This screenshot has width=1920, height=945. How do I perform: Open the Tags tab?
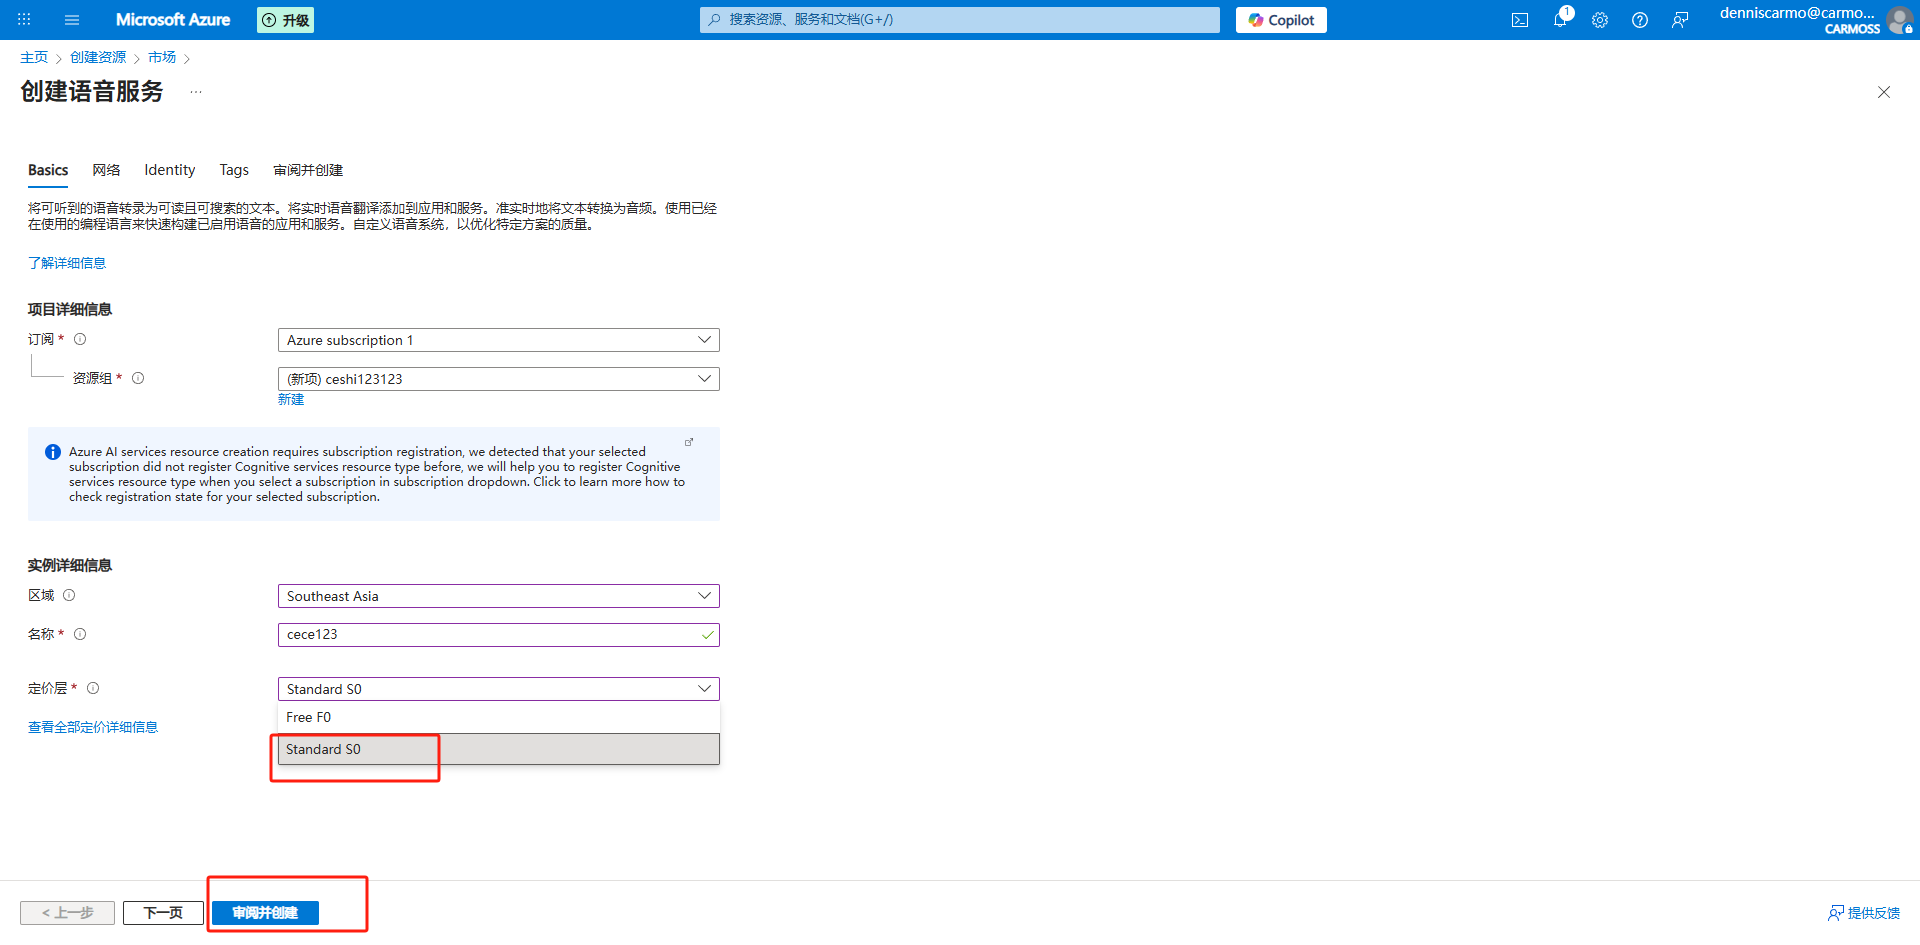pos(234,170)
